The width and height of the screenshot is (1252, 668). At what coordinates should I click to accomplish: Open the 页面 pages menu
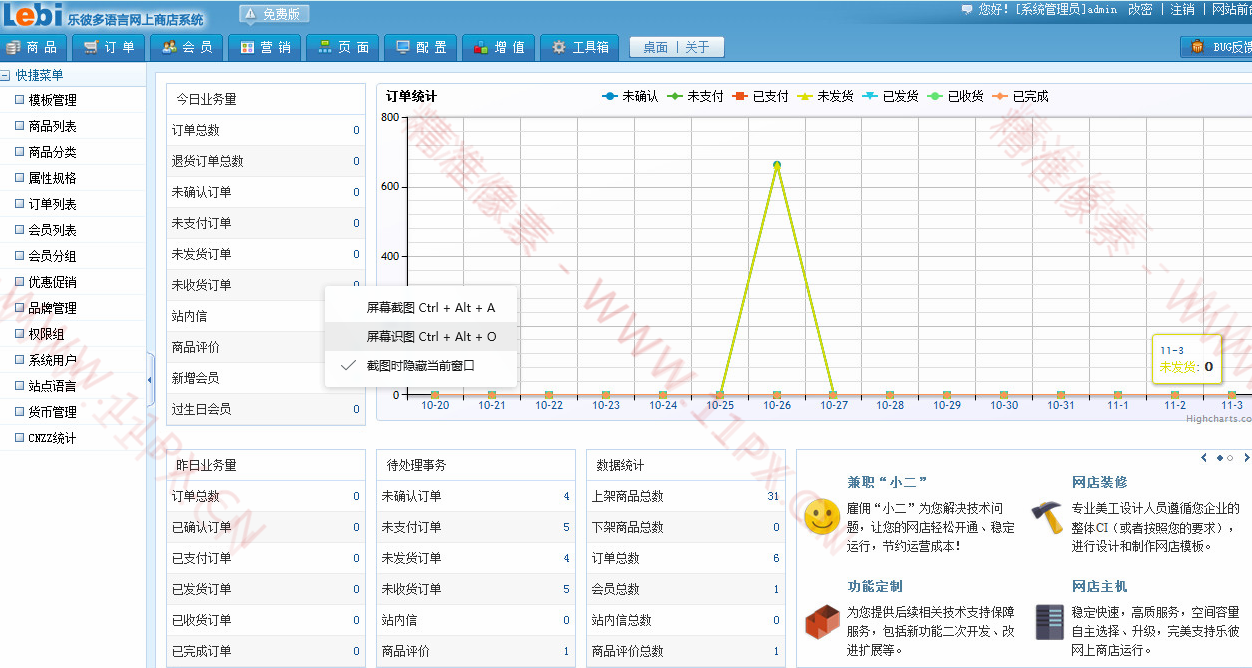[343, 47]
